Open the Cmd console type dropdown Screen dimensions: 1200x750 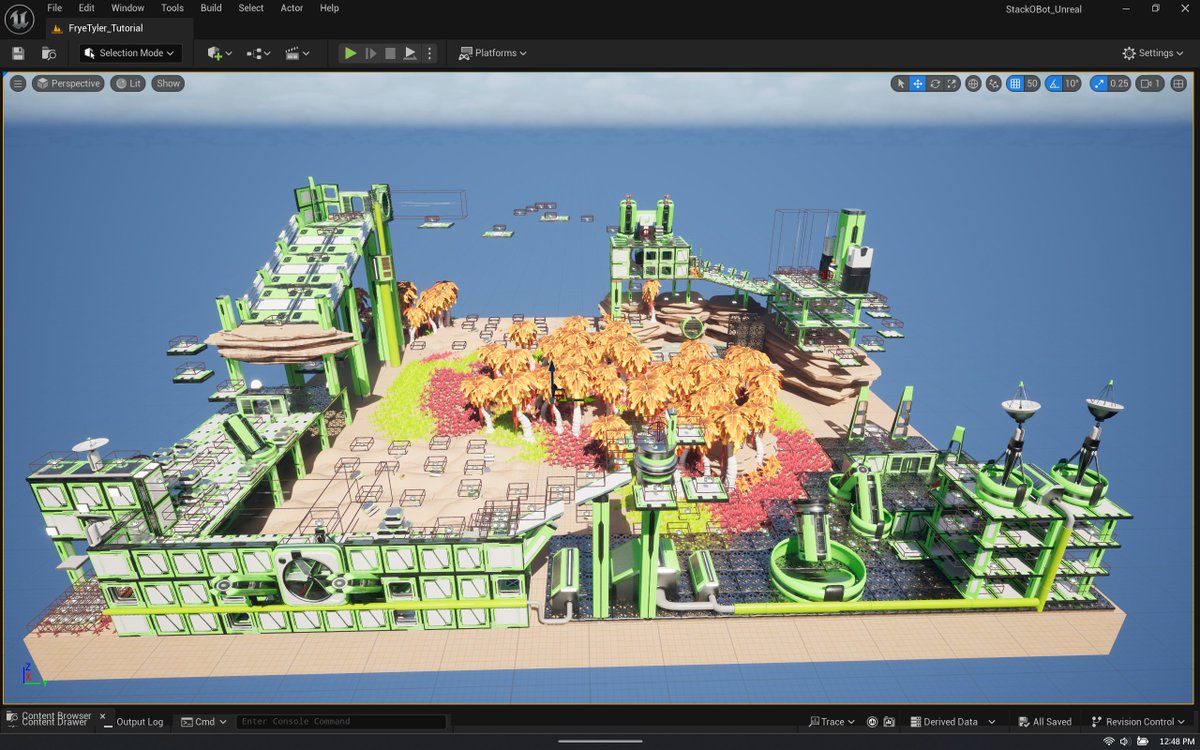point(204,722)
